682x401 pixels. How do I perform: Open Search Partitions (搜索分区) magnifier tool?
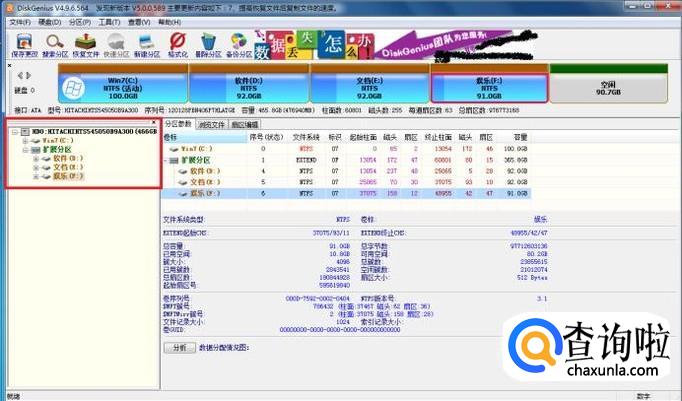coord(55,42)
